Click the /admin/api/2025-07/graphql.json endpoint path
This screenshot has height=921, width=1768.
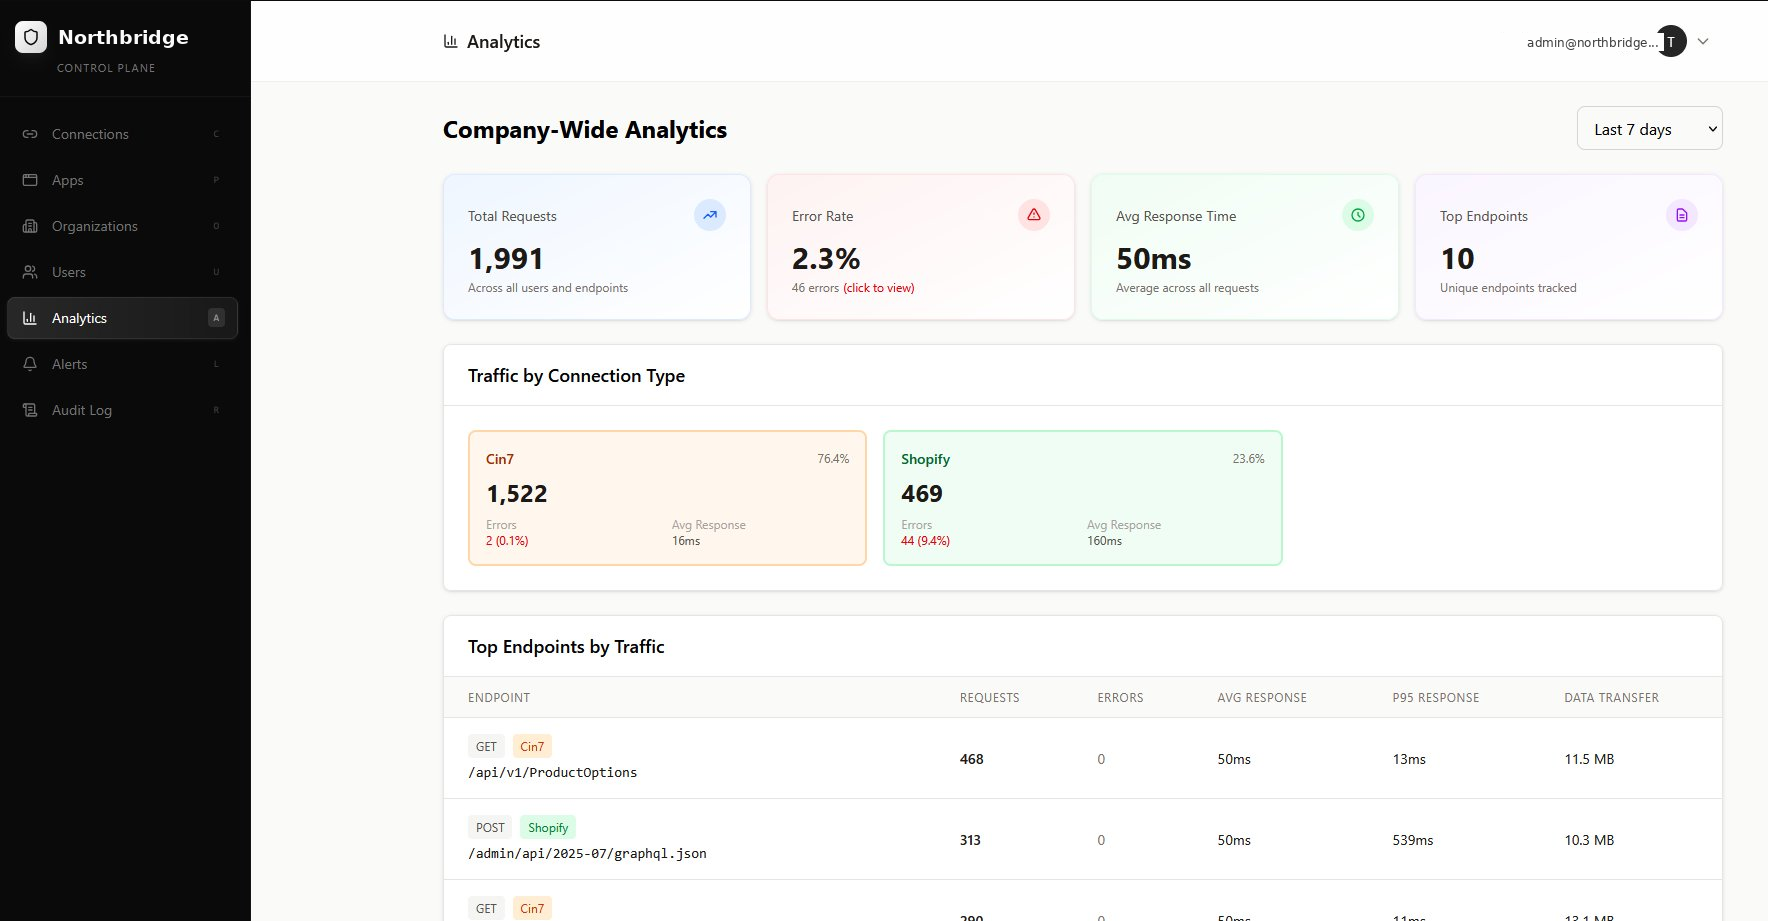[587, 853]
